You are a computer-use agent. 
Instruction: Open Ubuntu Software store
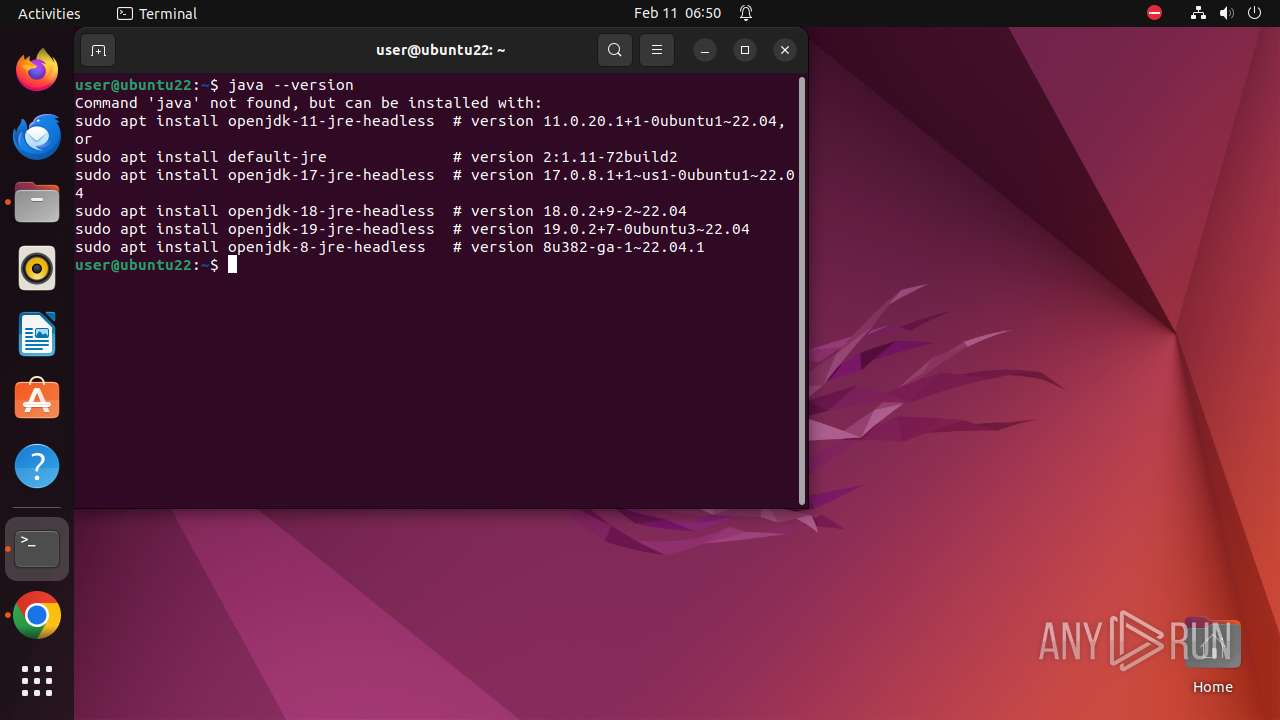tap(37, 400)
